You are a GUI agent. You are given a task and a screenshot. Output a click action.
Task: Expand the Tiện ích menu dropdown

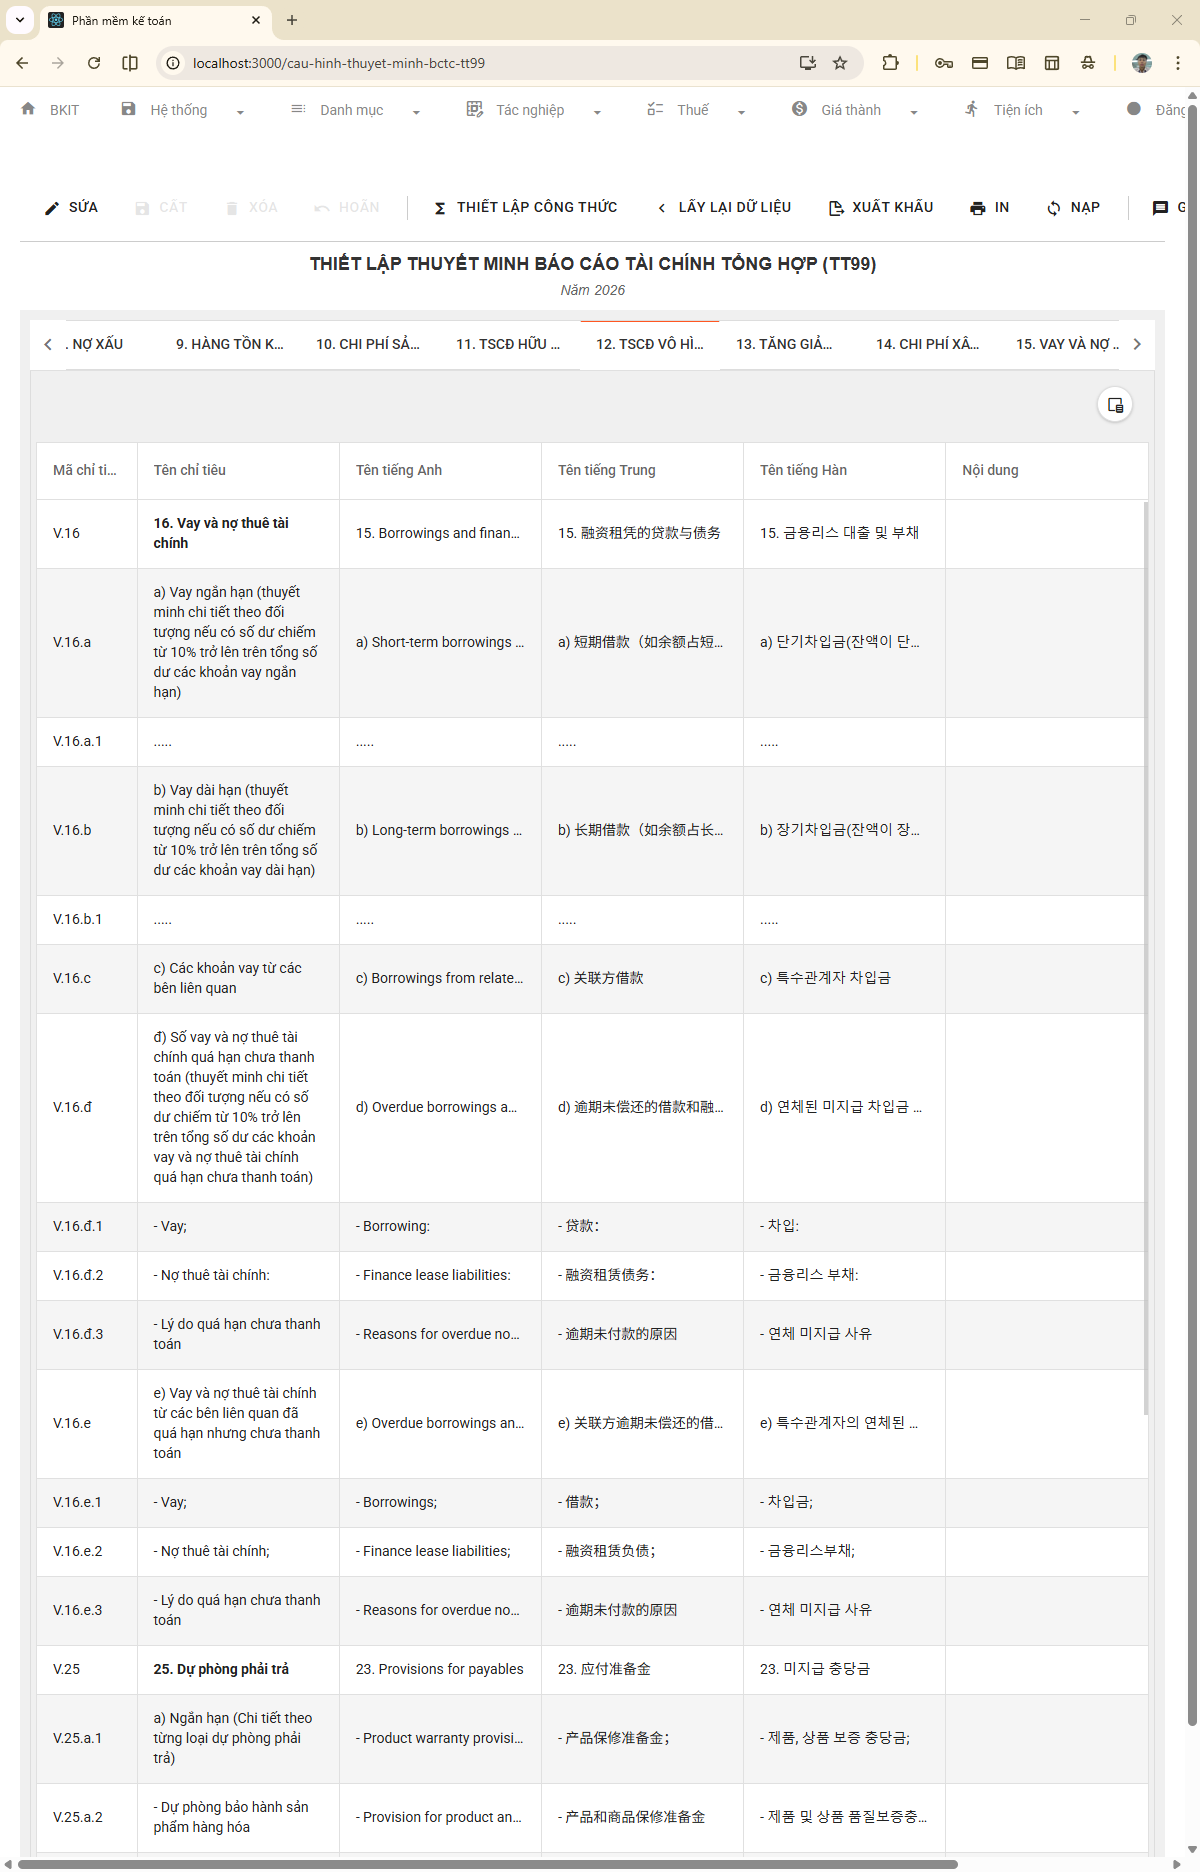1075,112
